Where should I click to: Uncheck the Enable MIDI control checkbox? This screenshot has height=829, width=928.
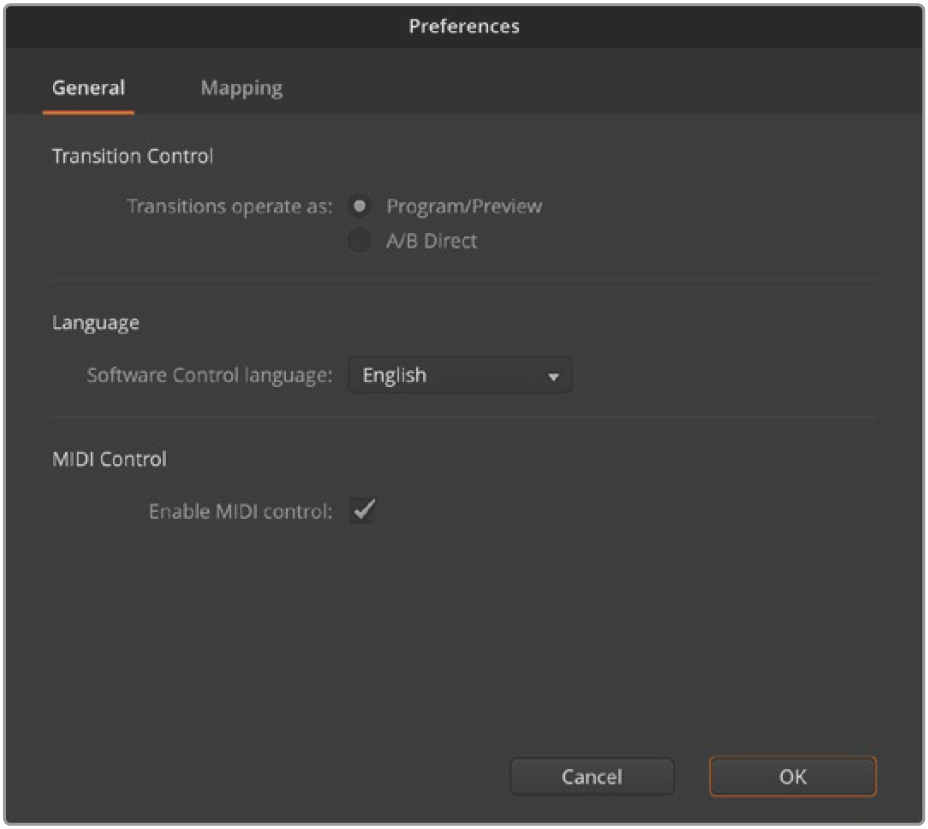363,510
